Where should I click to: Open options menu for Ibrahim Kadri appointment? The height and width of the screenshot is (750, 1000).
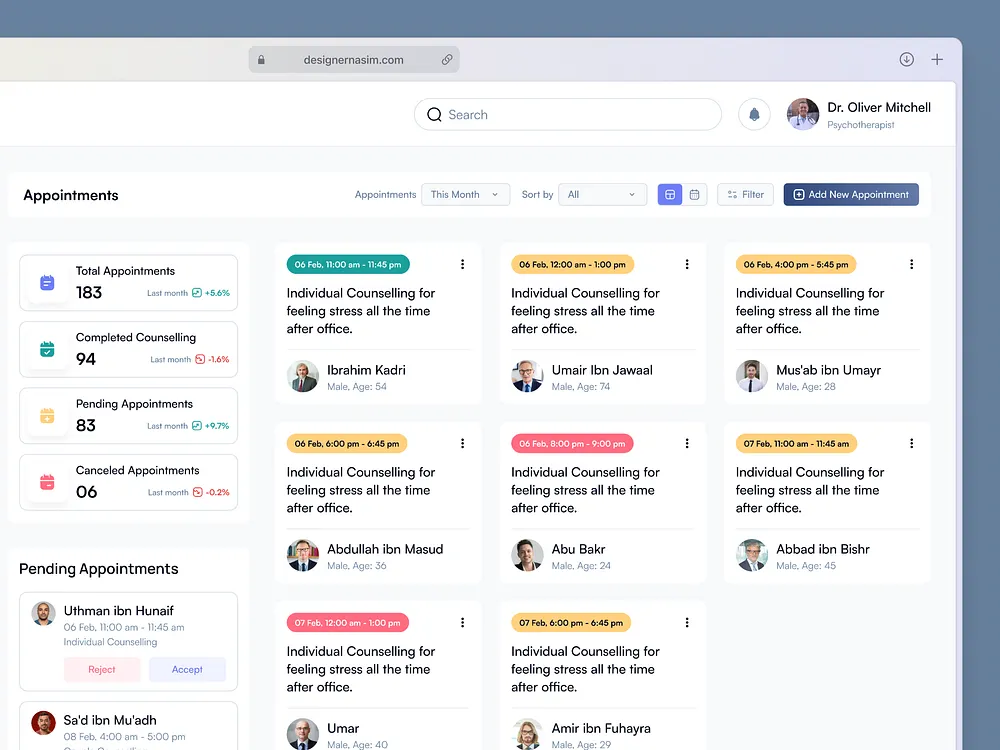click(462, 264)
